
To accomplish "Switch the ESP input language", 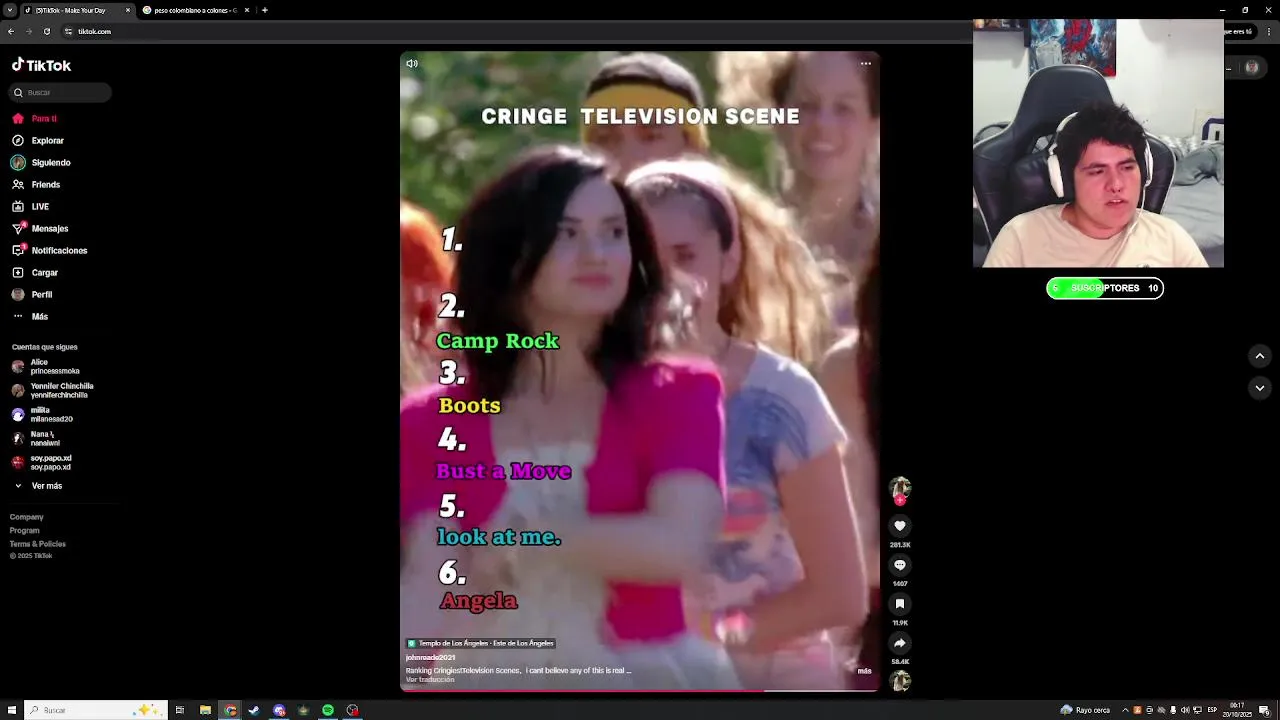I will [x=1213, y=710].
